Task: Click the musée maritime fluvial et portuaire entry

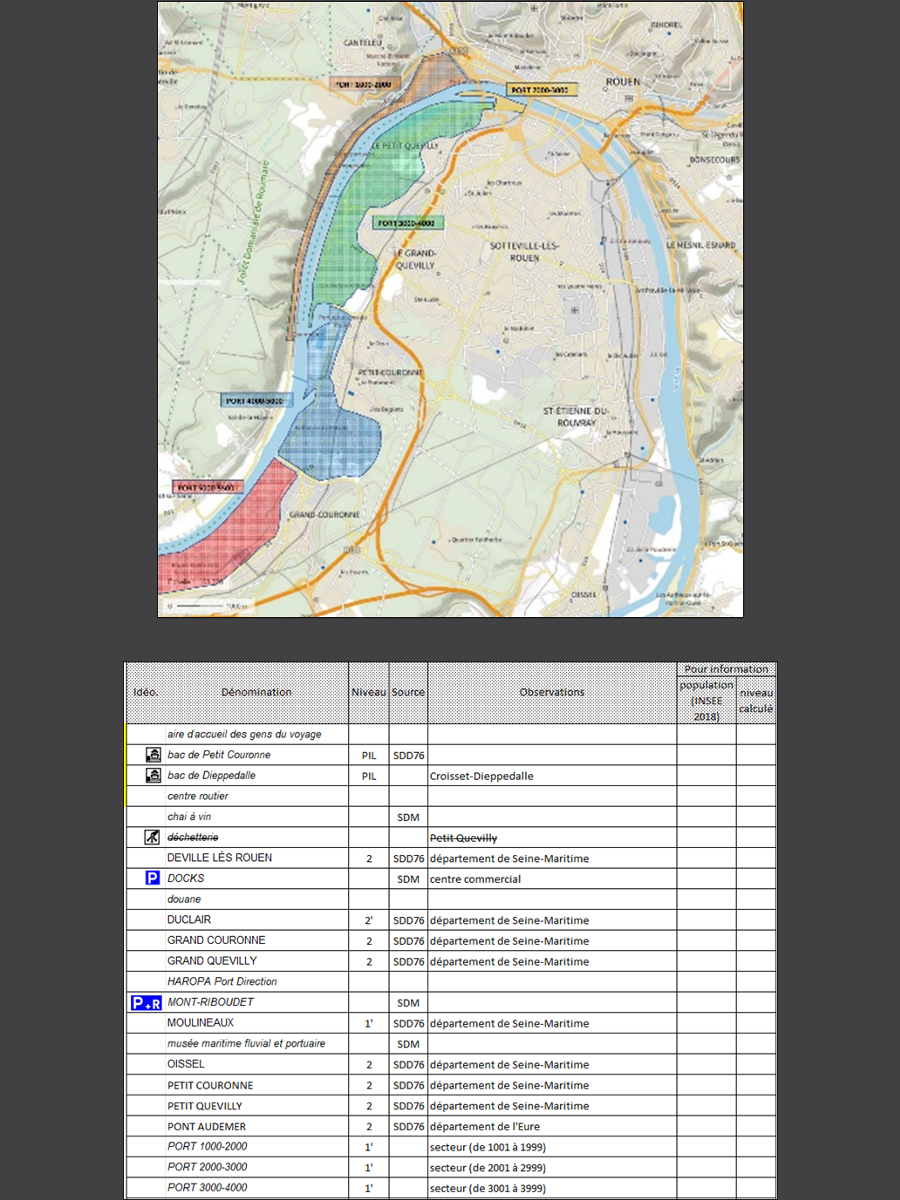Action: point(246,1044)
